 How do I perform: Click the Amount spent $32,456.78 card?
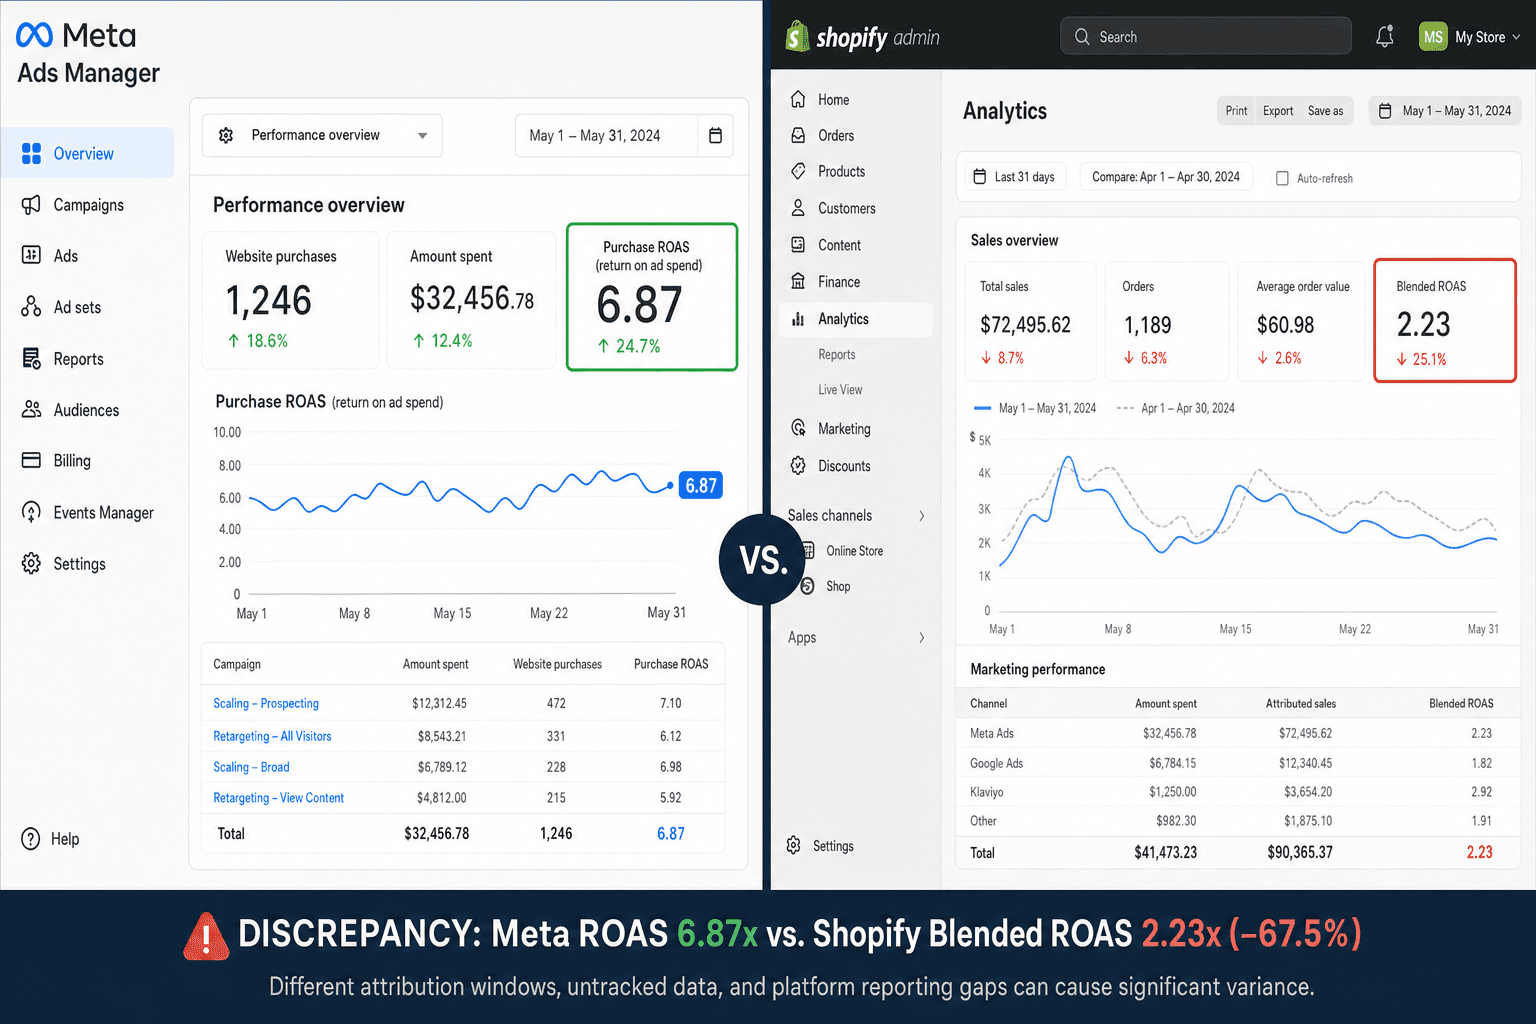tap(471, 300)
